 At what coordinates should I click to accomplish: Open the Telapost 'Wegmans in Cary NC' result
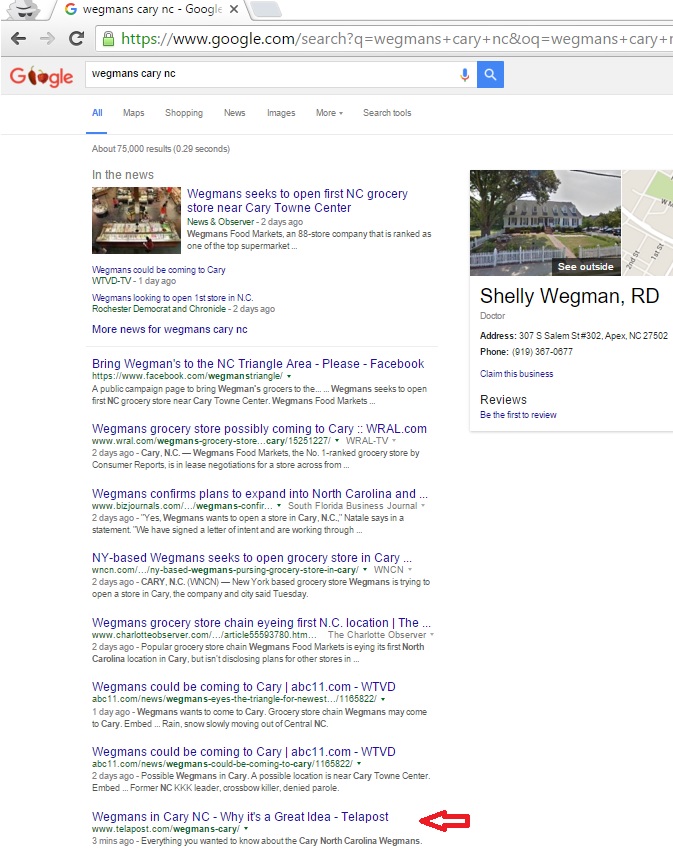click(240, 816)
